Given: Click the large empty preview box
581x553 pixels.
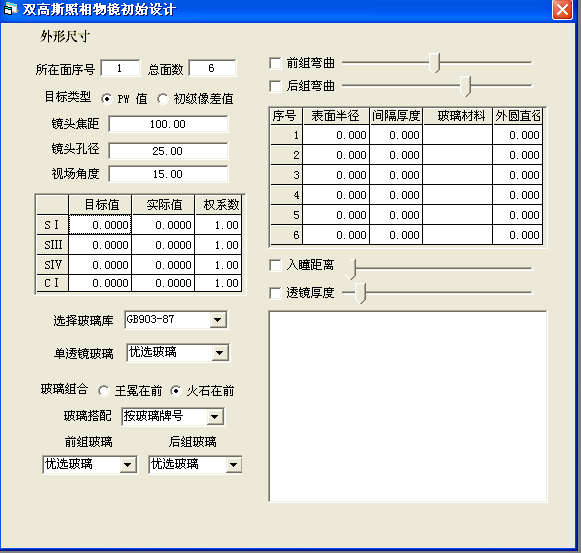Looking at the screenshot, I should click(x=408, y=407).
